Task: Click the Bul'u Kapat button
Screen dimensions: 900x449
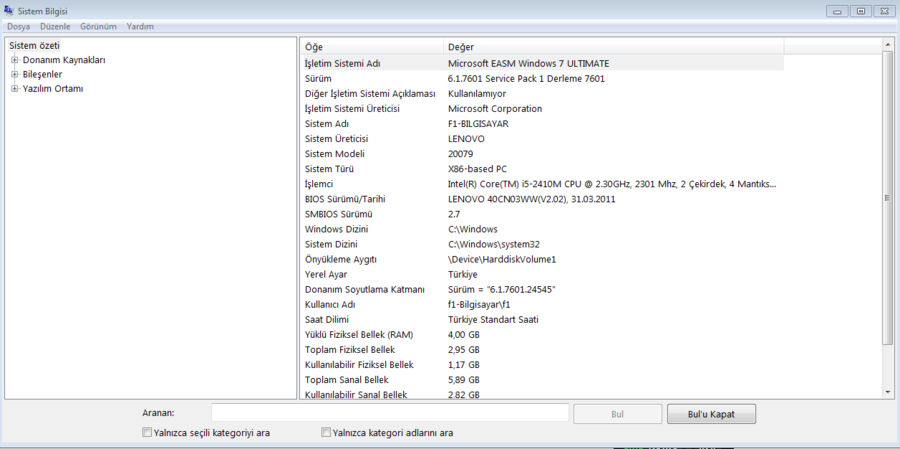Action: click(x=711, y=413)
